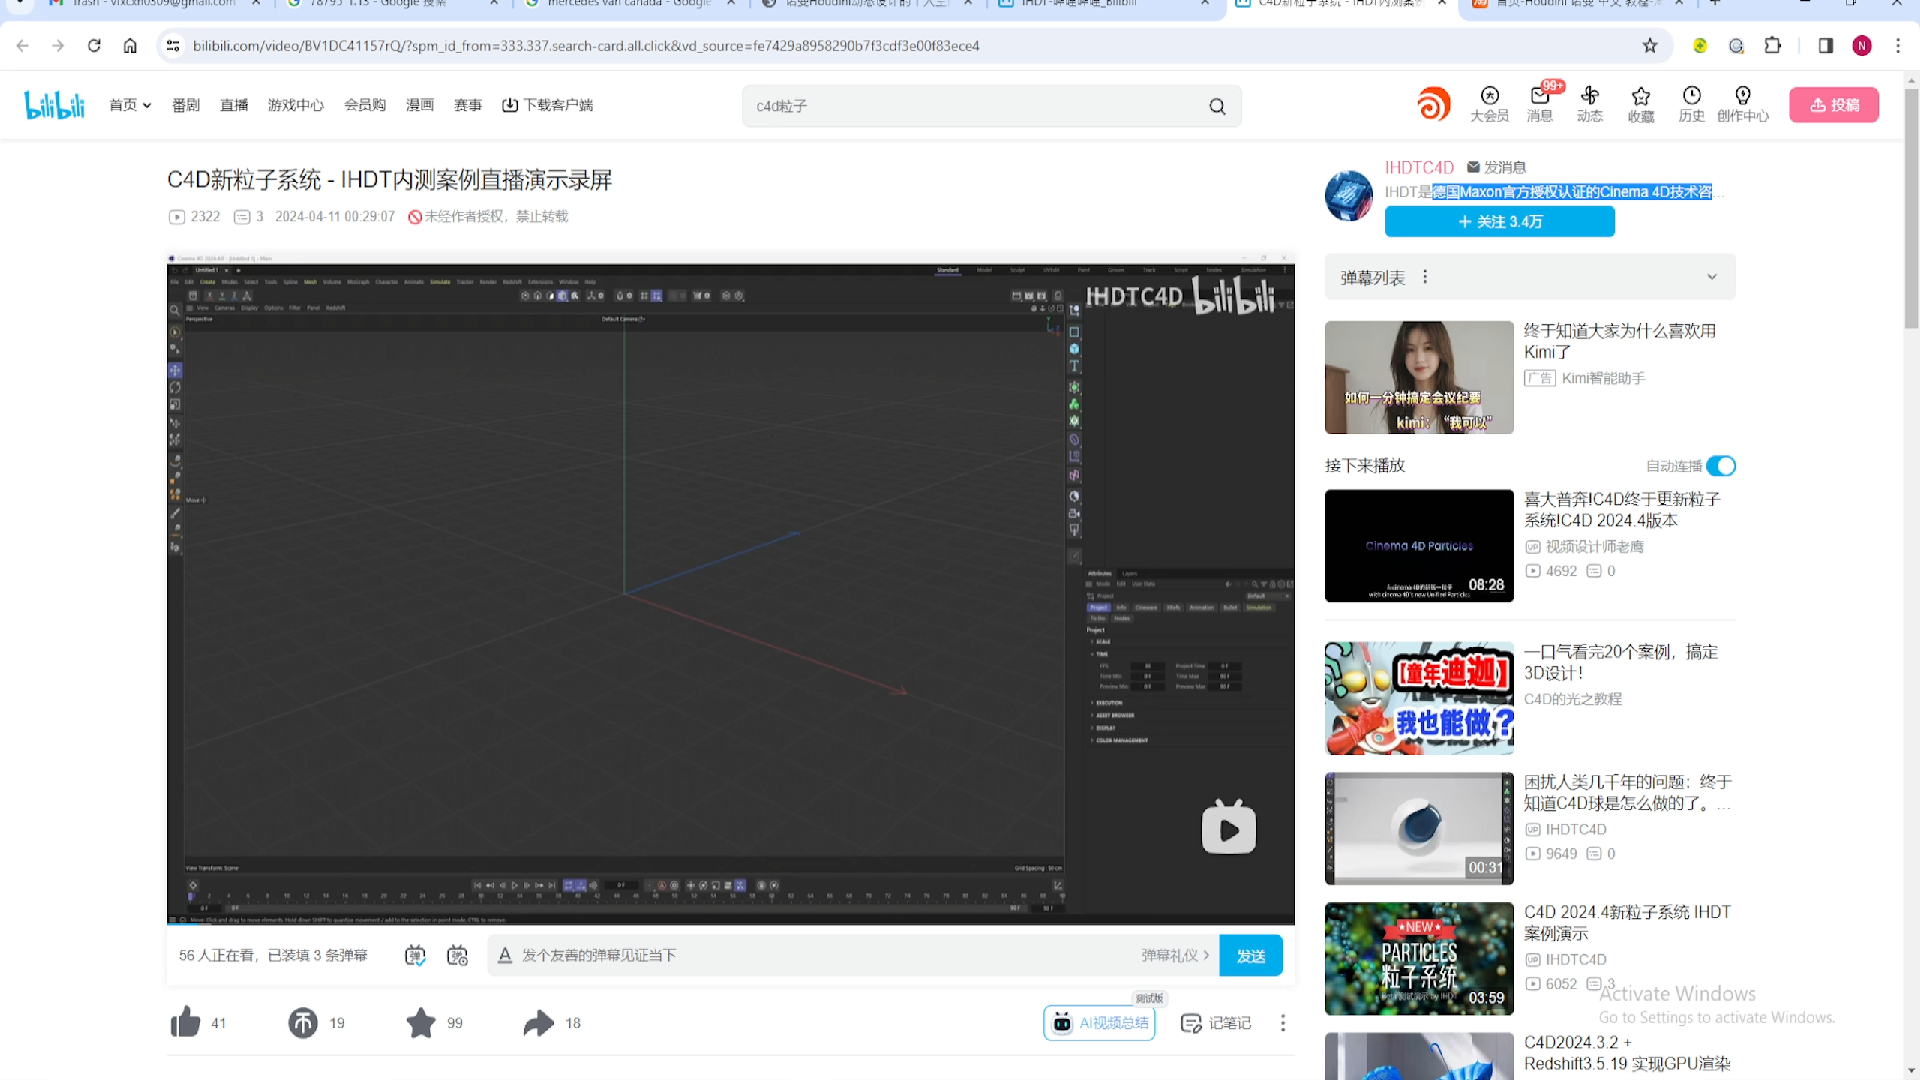Open the history clock icon
This screenshot has width=1920, height=1080.
[x=1691, y=97]
